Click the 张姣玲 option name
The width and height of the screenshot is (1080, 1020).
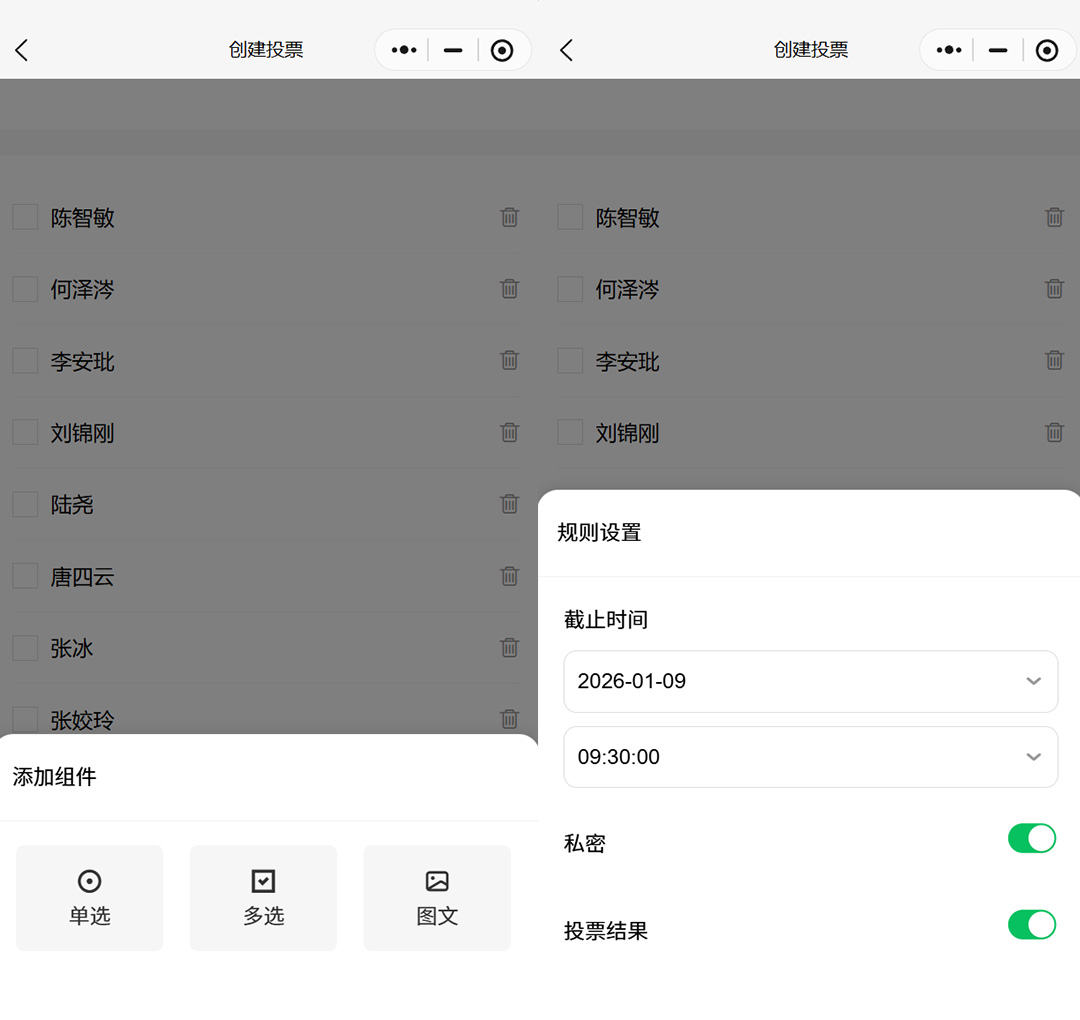(x=83, y=720)
